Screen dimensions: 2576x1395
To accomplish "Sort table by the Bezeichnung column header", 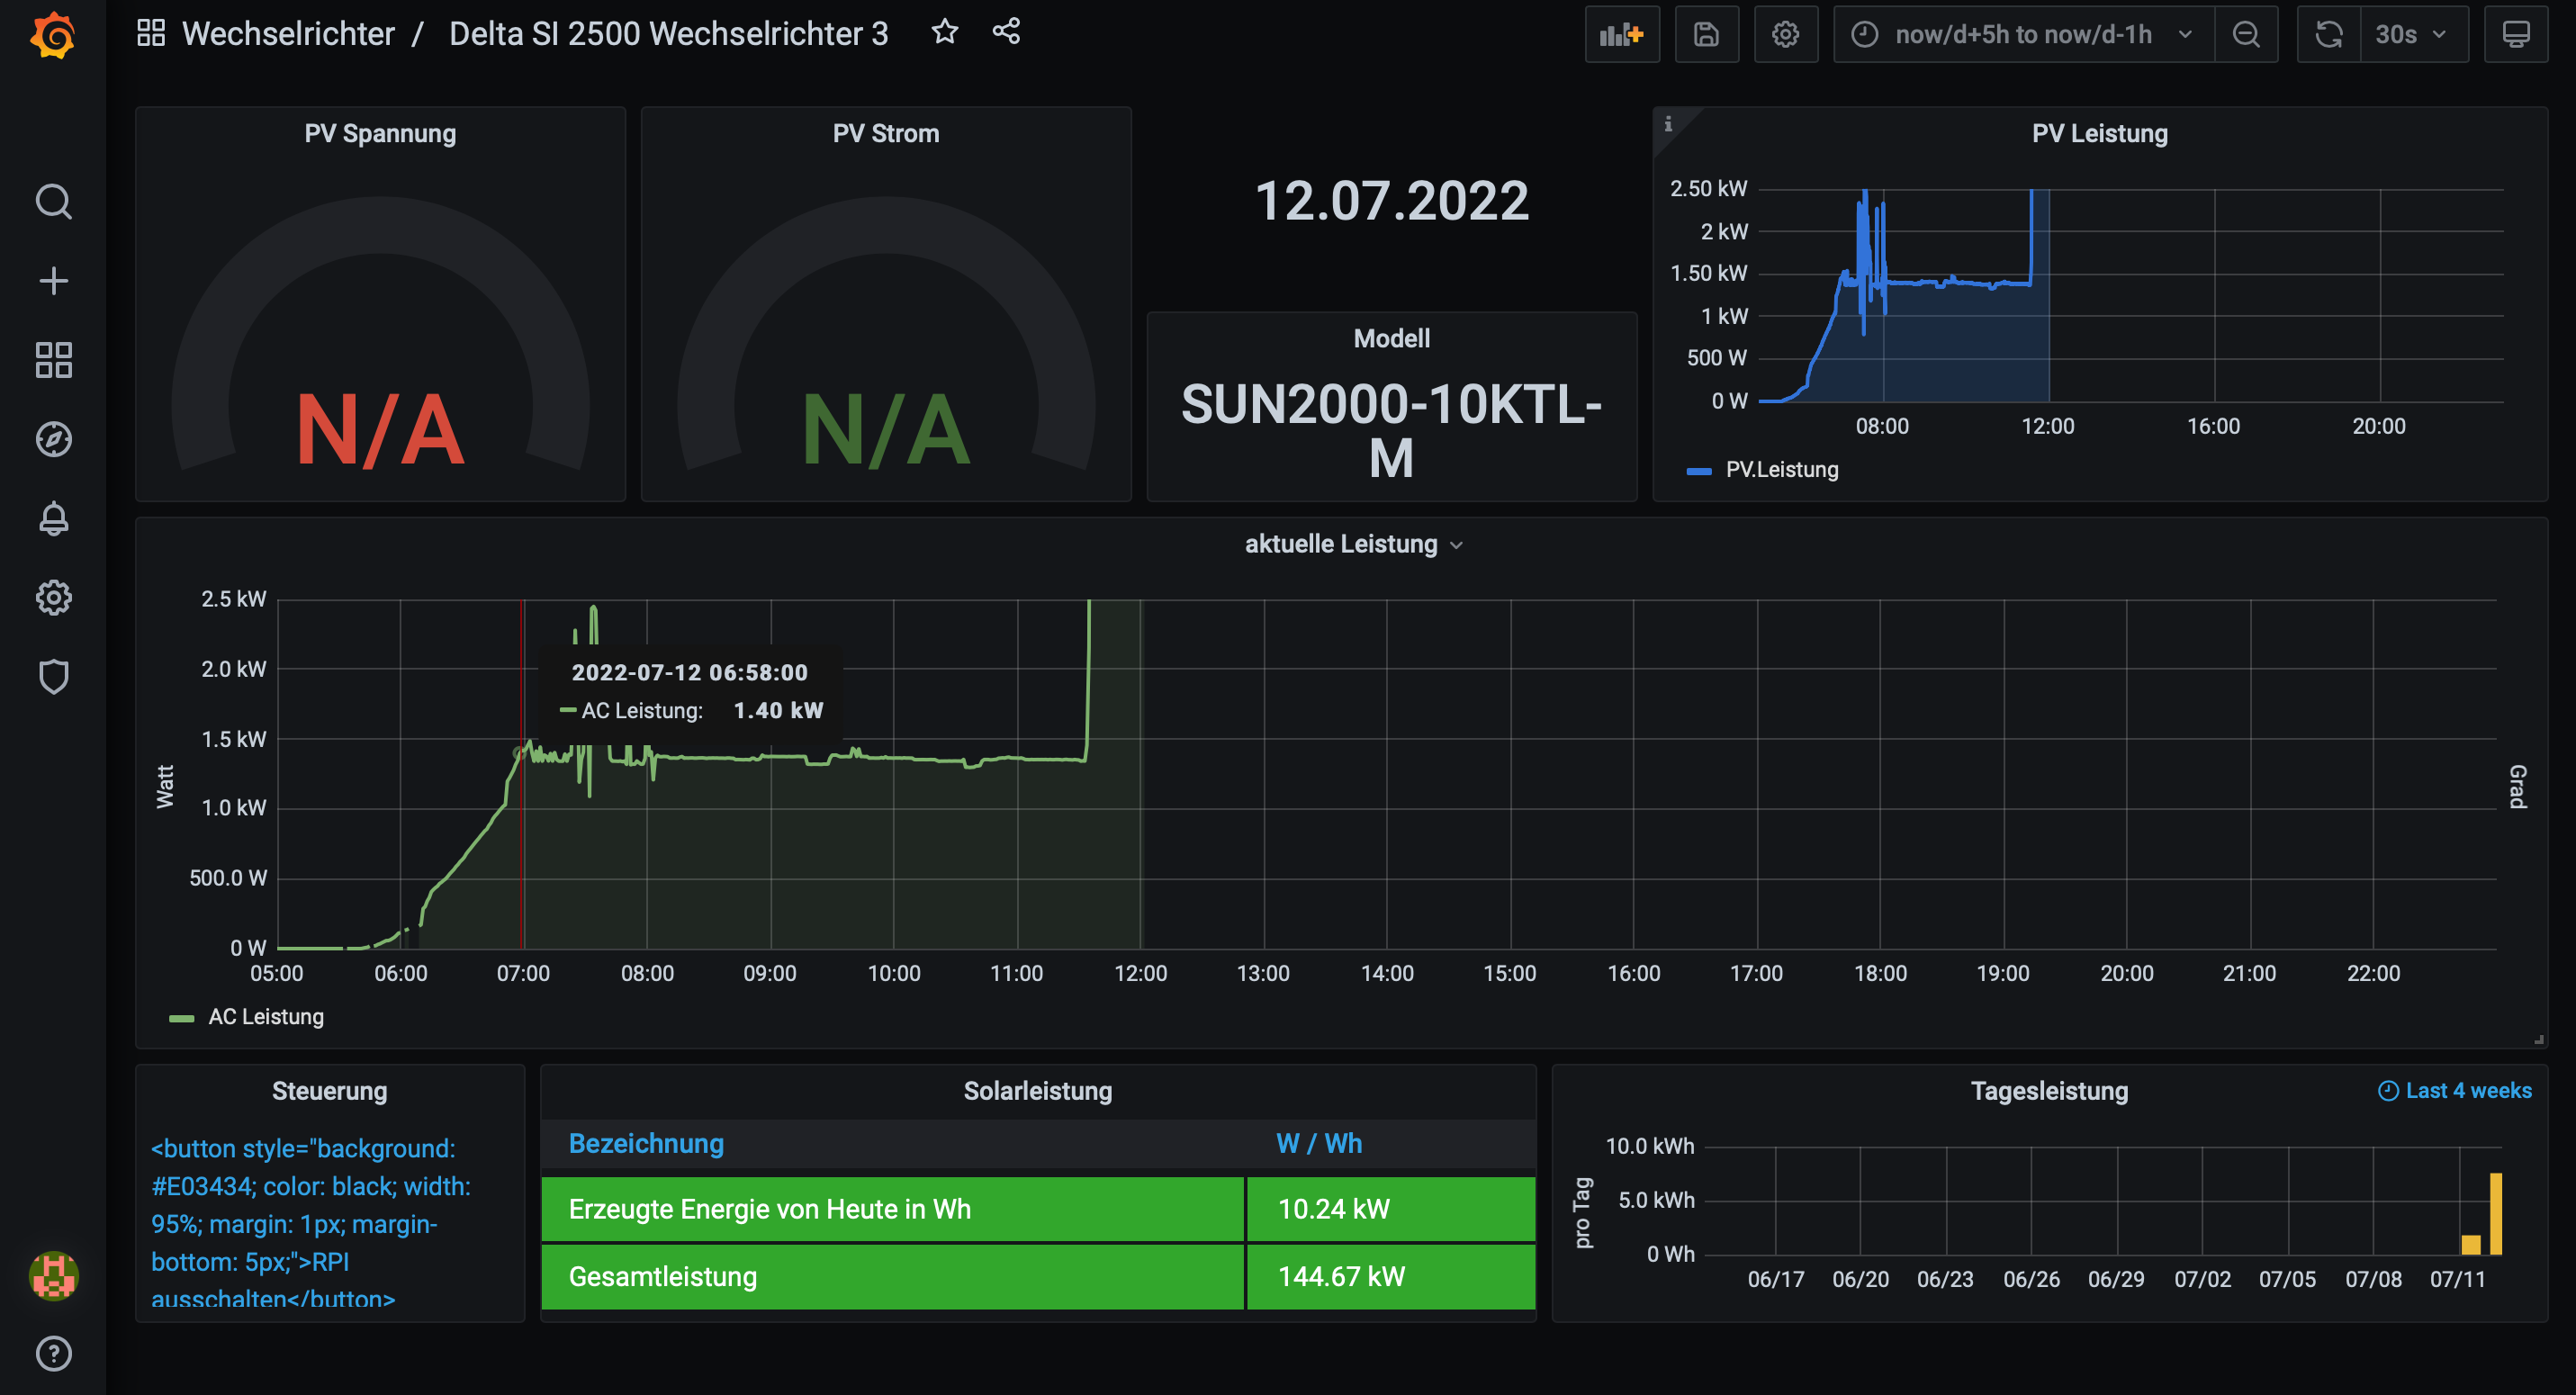I will (x=646, y=1144).
